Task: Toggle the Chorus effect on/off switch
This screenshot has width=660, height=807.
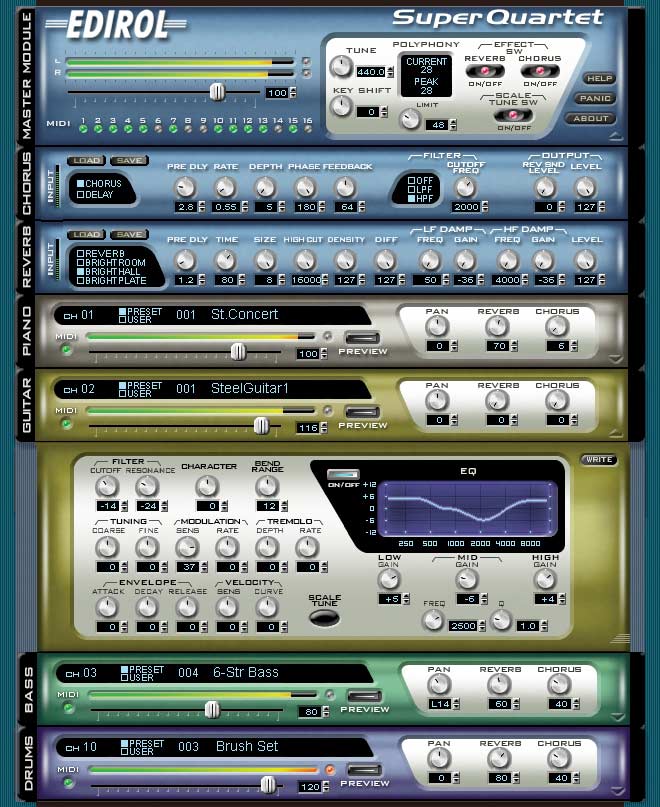Action: pyautogui.click(x=540, y=71)
